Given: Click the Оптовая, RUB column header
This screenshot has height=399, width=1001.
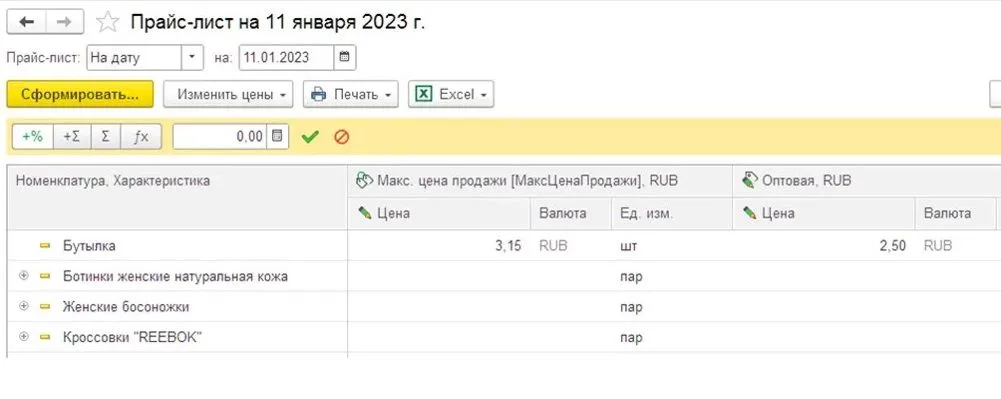Looking at the screenshot, I should tap(866, 181).
